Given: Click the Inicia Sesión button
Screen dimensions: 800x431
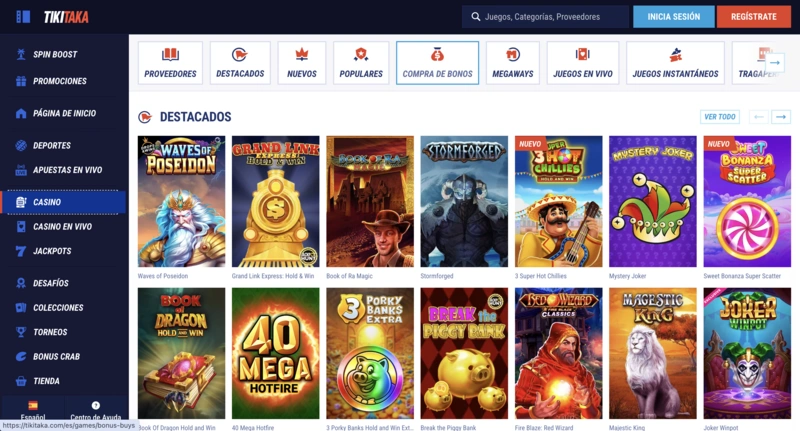Looking at the screenshot, I should point(673,17).
